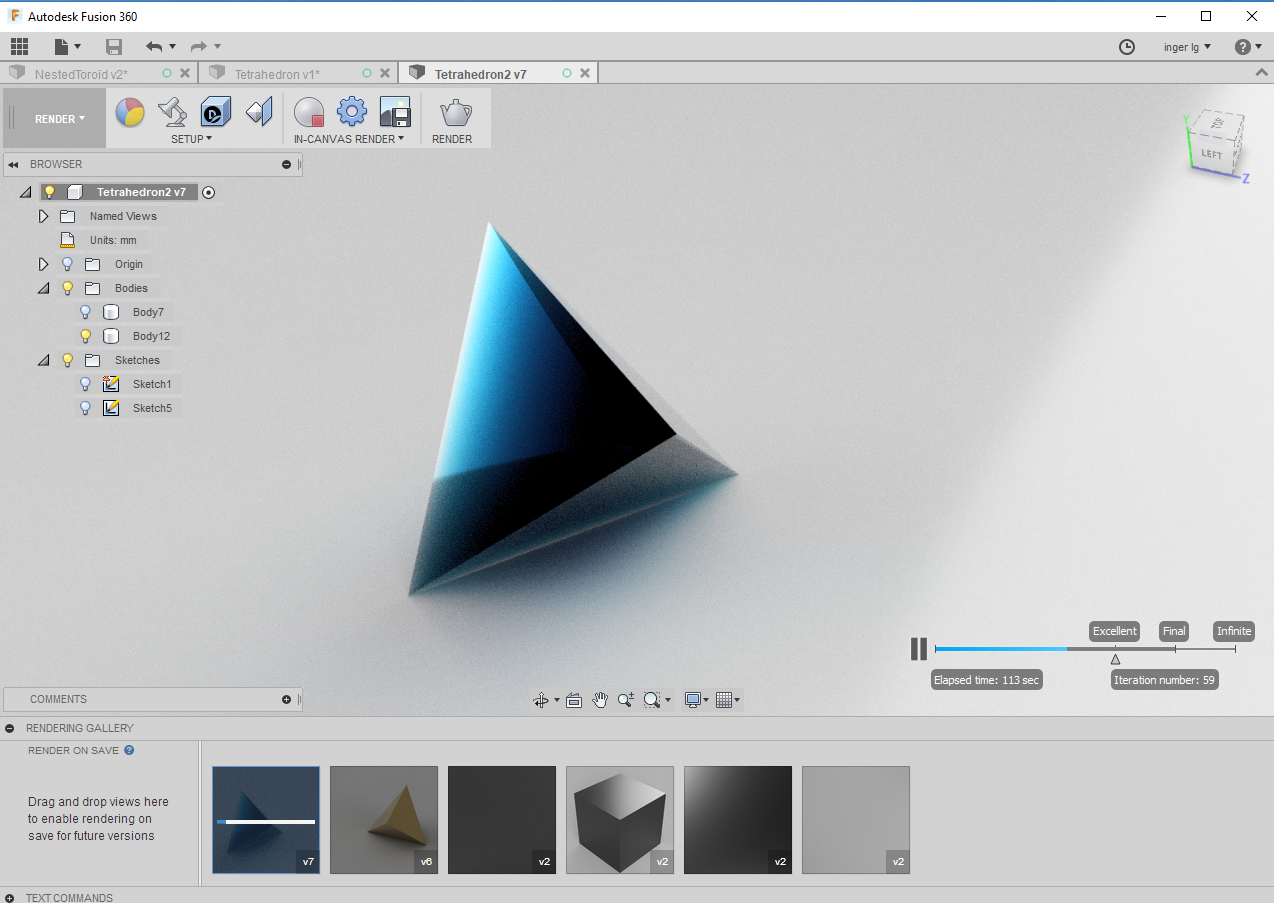This screenshot has height=903, width=1274.
Task: Open Grid and Snaps icon
Action: [725, 700]
